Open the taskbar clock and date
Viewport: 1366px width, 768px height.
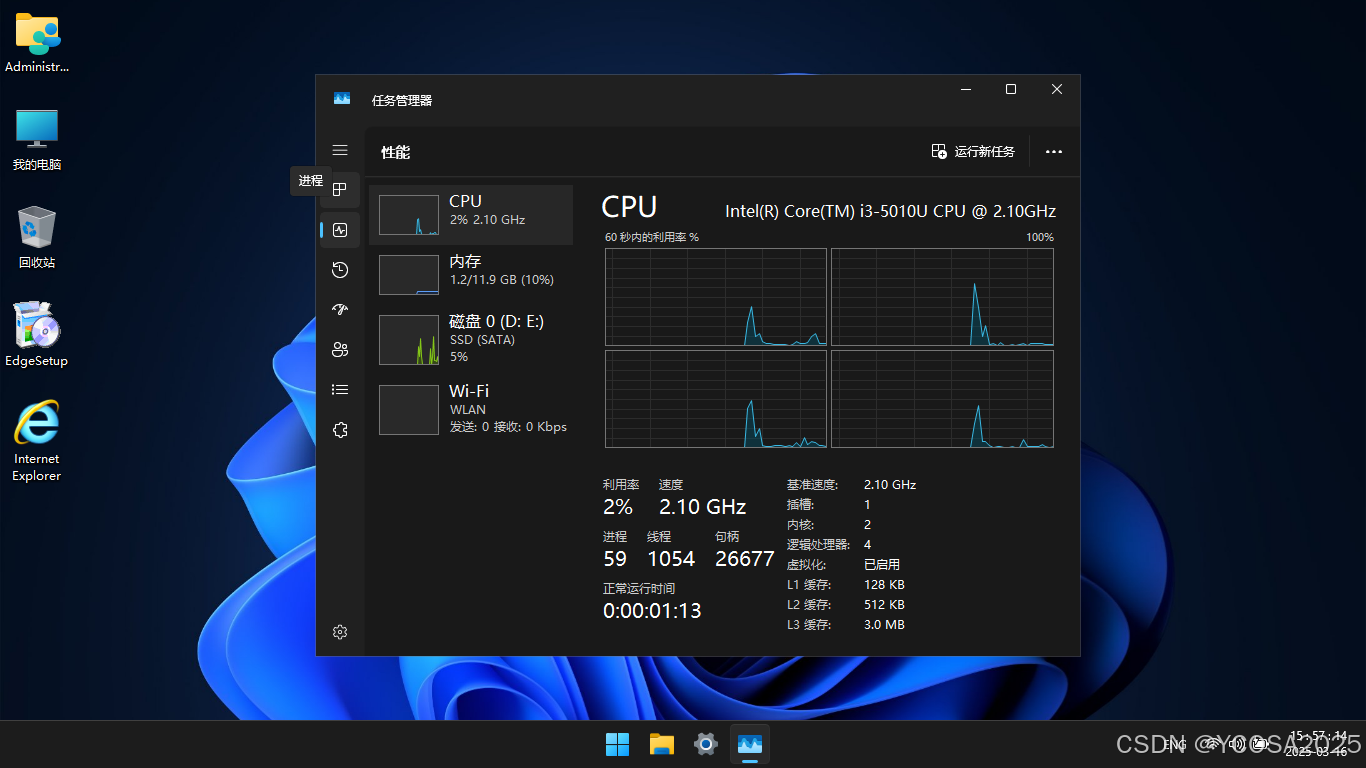(1318, 743)
